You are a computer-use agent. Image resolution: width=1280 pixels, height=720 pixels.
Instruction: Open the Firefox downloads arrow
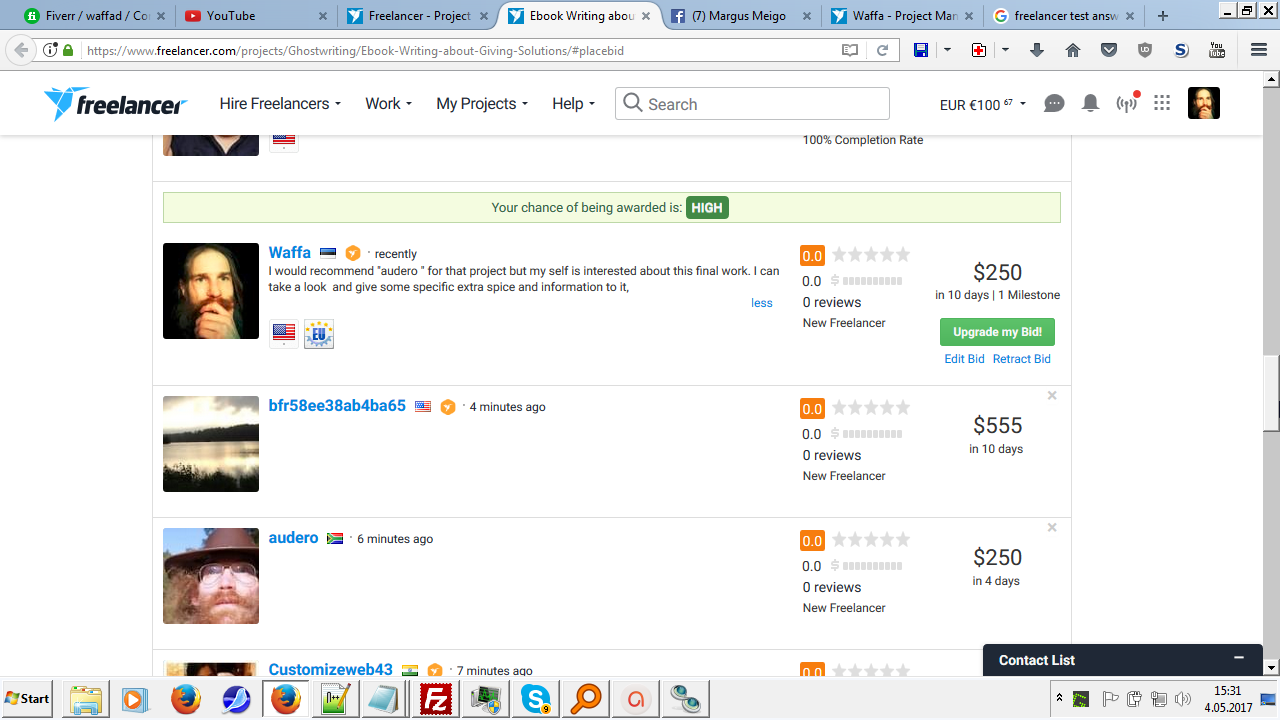coord(1037,50)
